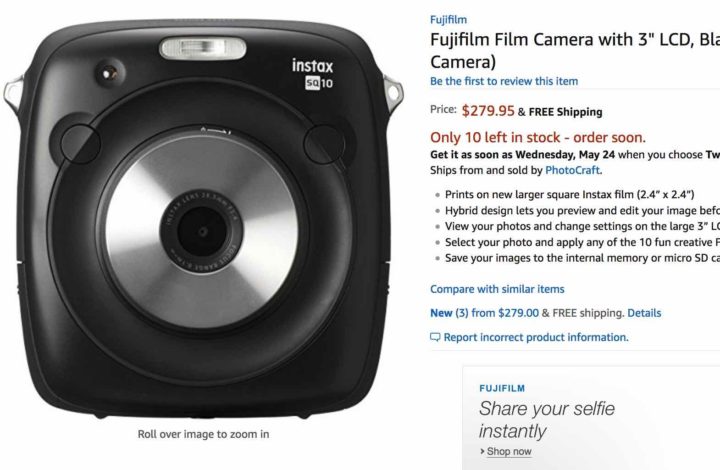
Task: Click the $279.95 price text
Action: pyautogui.click(x=488, y=111)
